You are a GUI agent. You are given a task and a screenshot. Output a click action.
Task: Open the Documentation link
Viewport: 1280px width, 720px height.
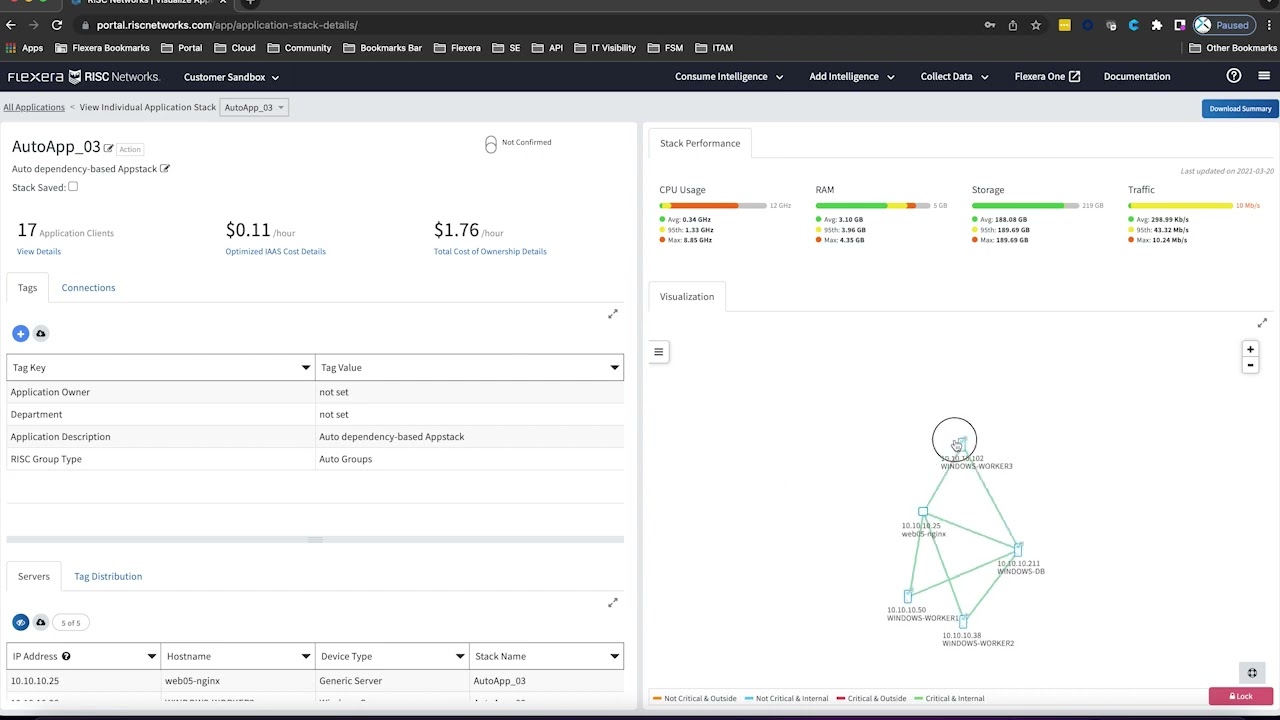click(1137, 76)
